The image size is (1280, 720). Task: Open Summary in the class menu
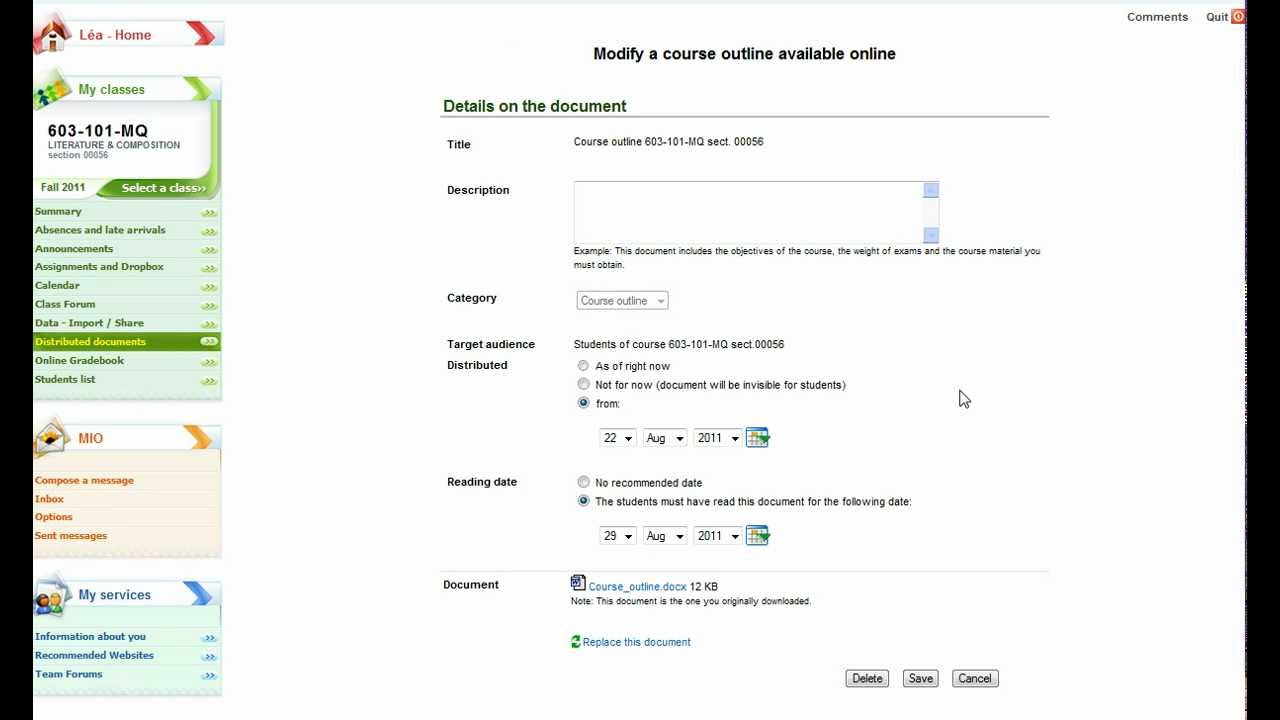click(58, 212)
